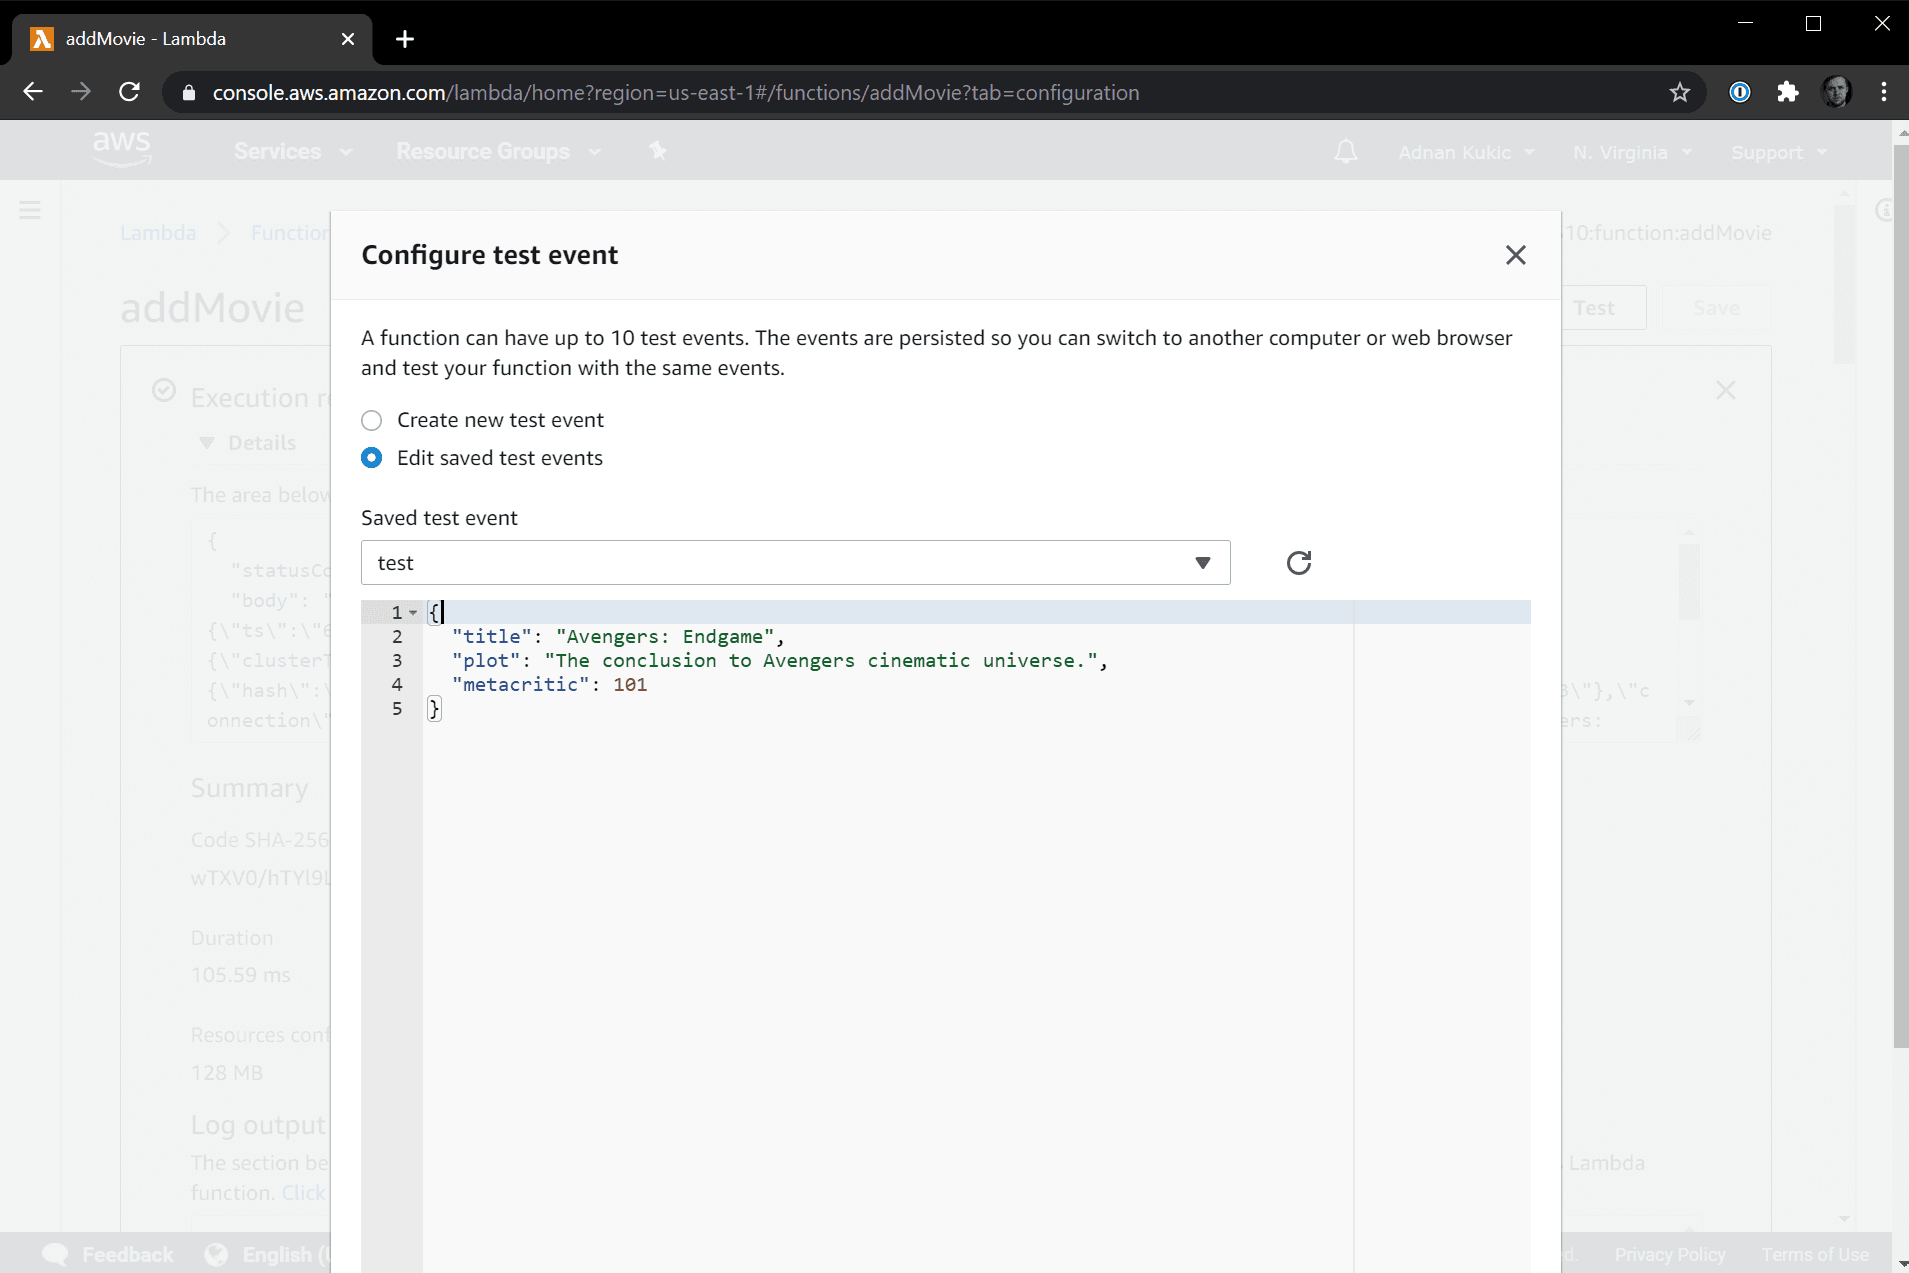This screenshot has height=1273, width=1909.
Task: Go back using browser back arrow
Action: pos(33,92)
